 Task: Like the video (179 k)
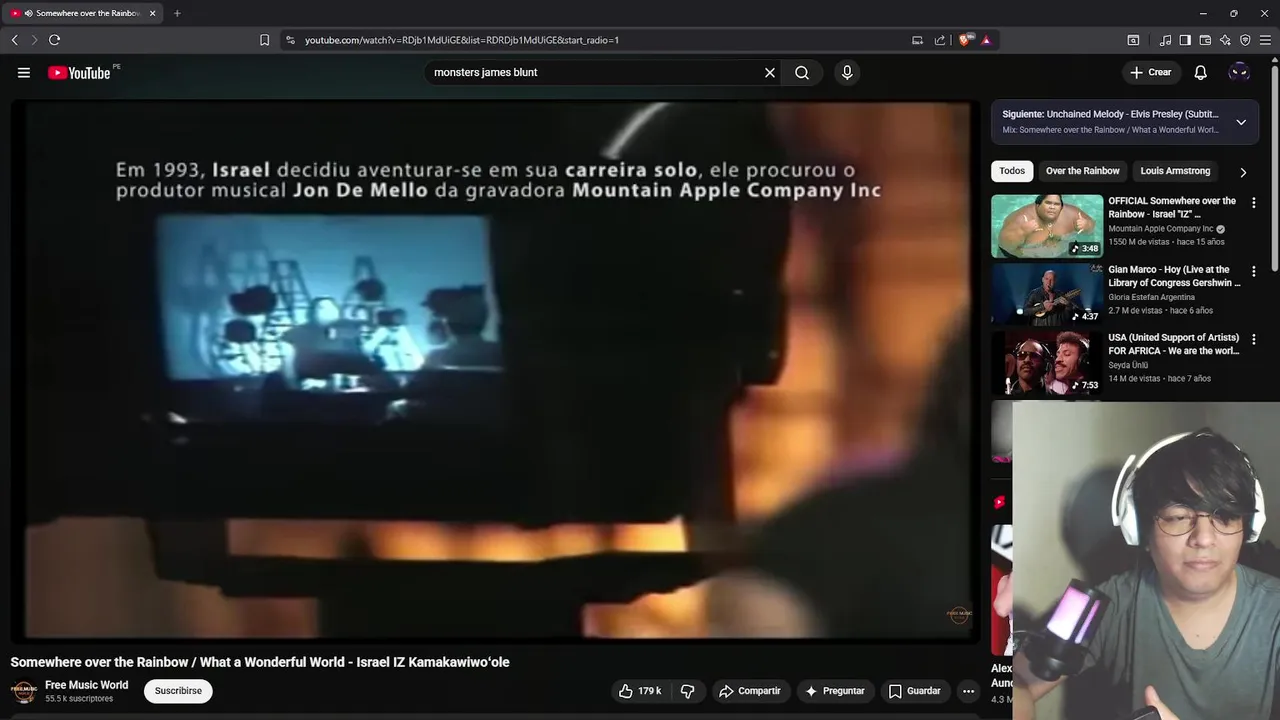tap(640, 691)
